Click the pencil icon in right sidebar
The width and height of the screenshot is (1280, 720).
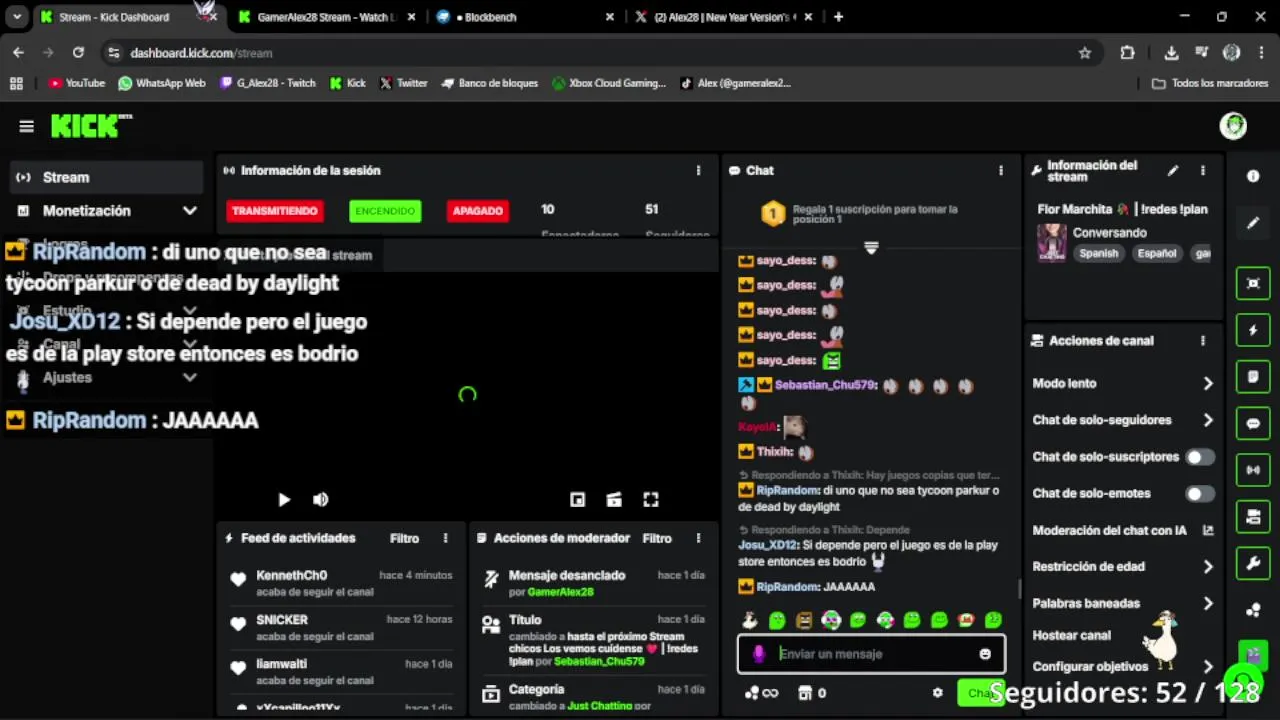tap(1253, 223)
